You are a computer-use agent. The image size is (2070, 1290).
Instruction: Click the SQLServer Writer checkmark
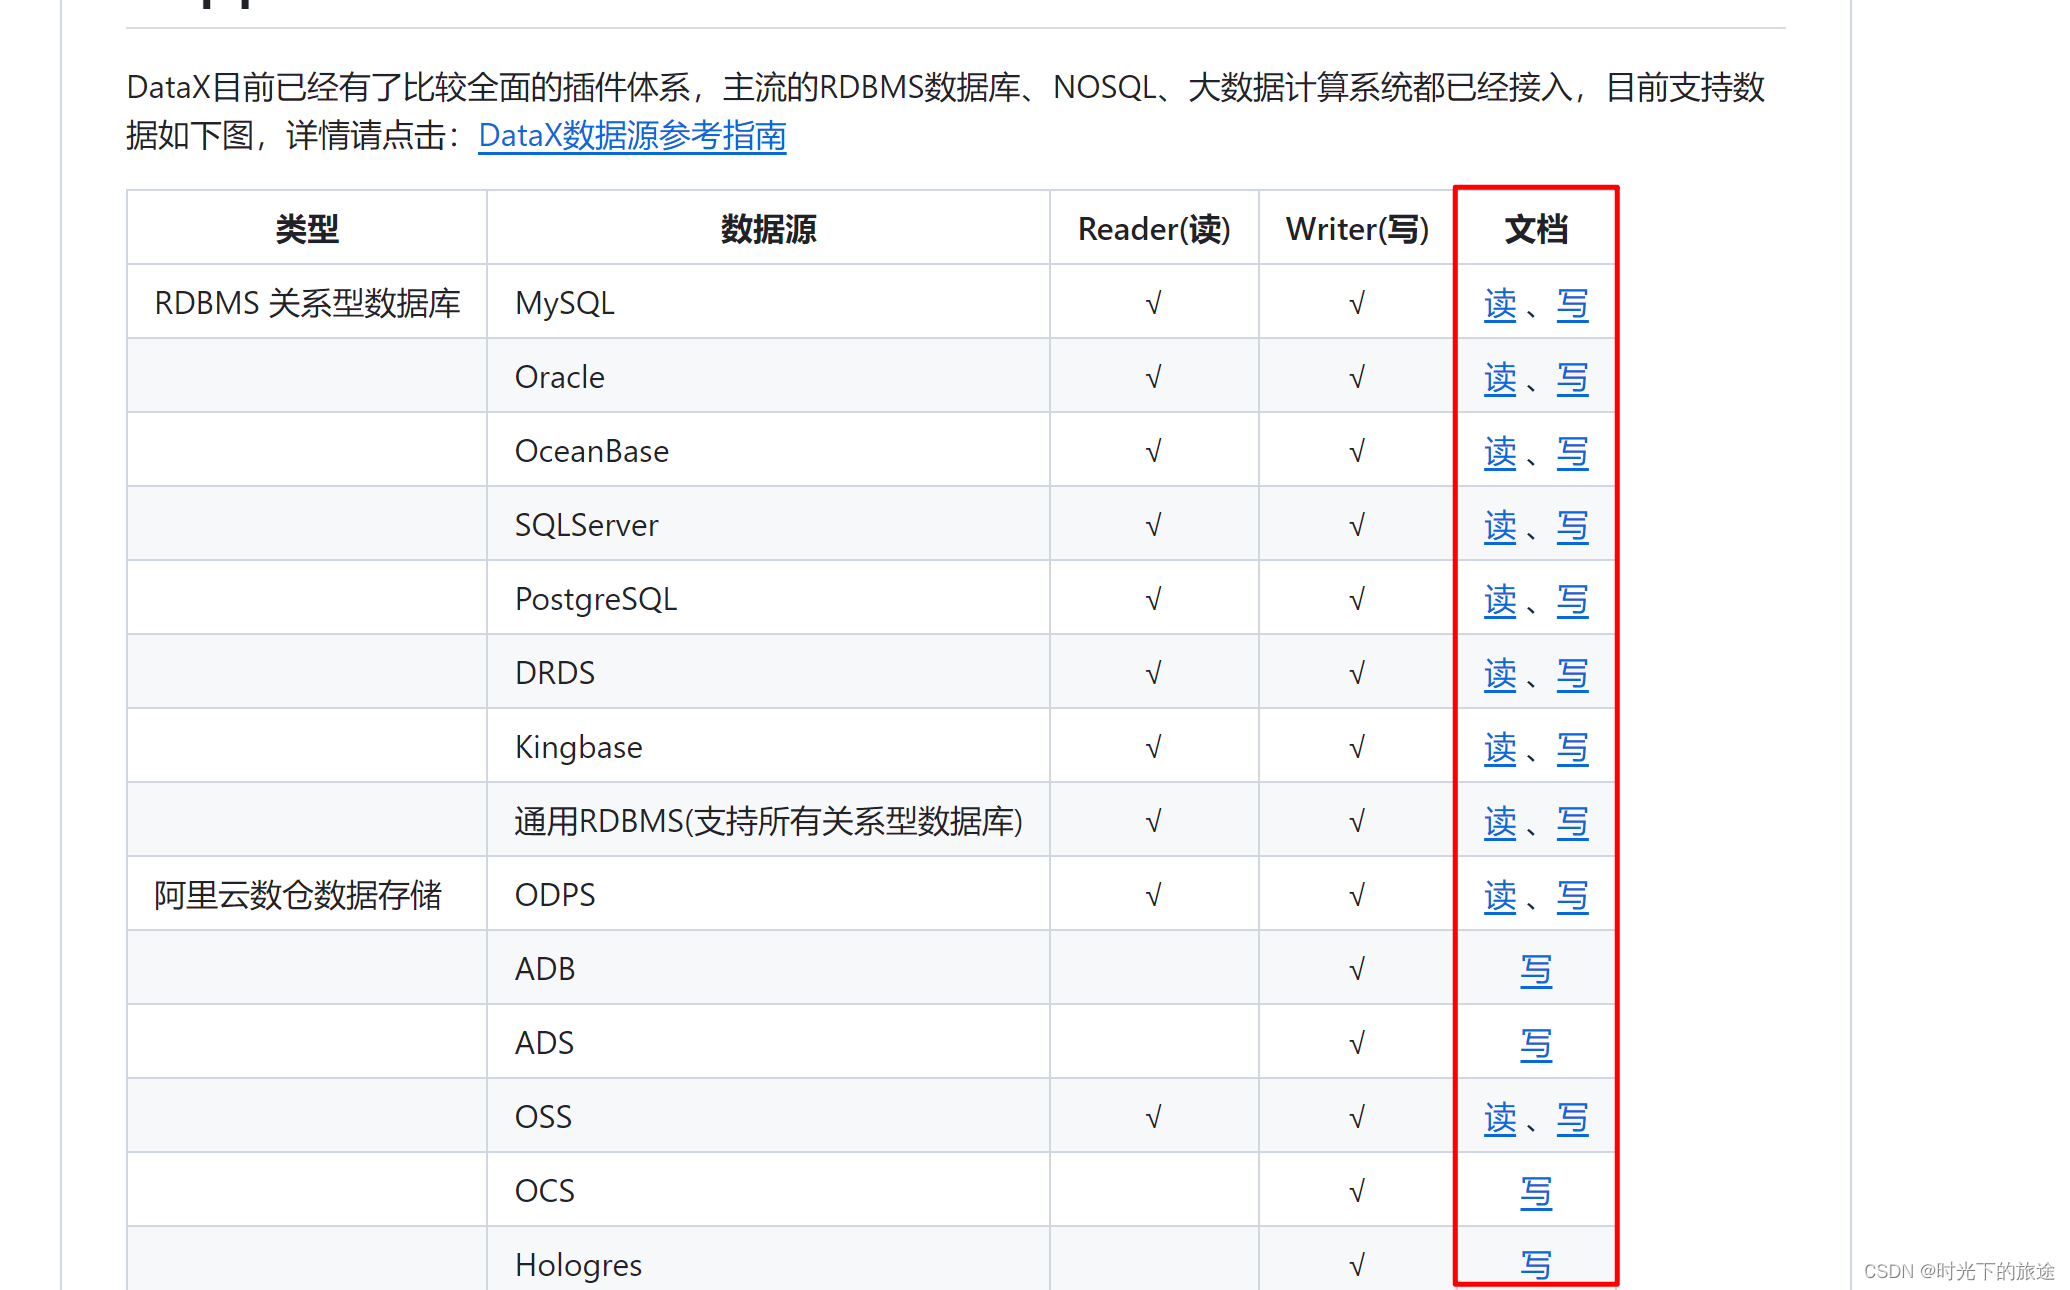pyautogui.click(x=1357, y=525)
